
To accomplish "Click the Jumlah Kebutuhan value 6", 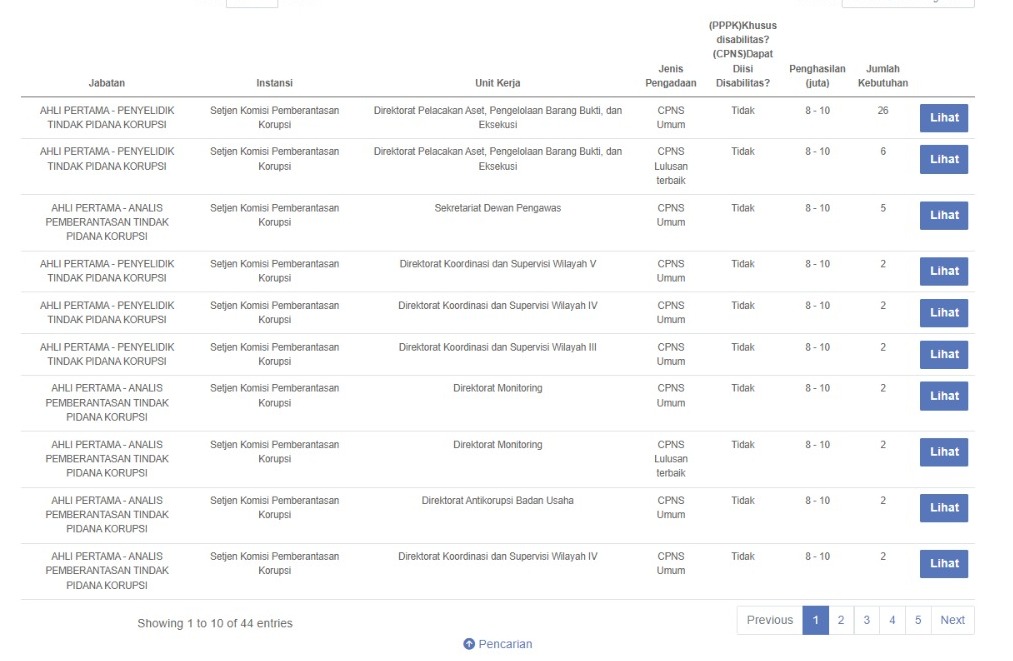I will [x=882, y=151].
